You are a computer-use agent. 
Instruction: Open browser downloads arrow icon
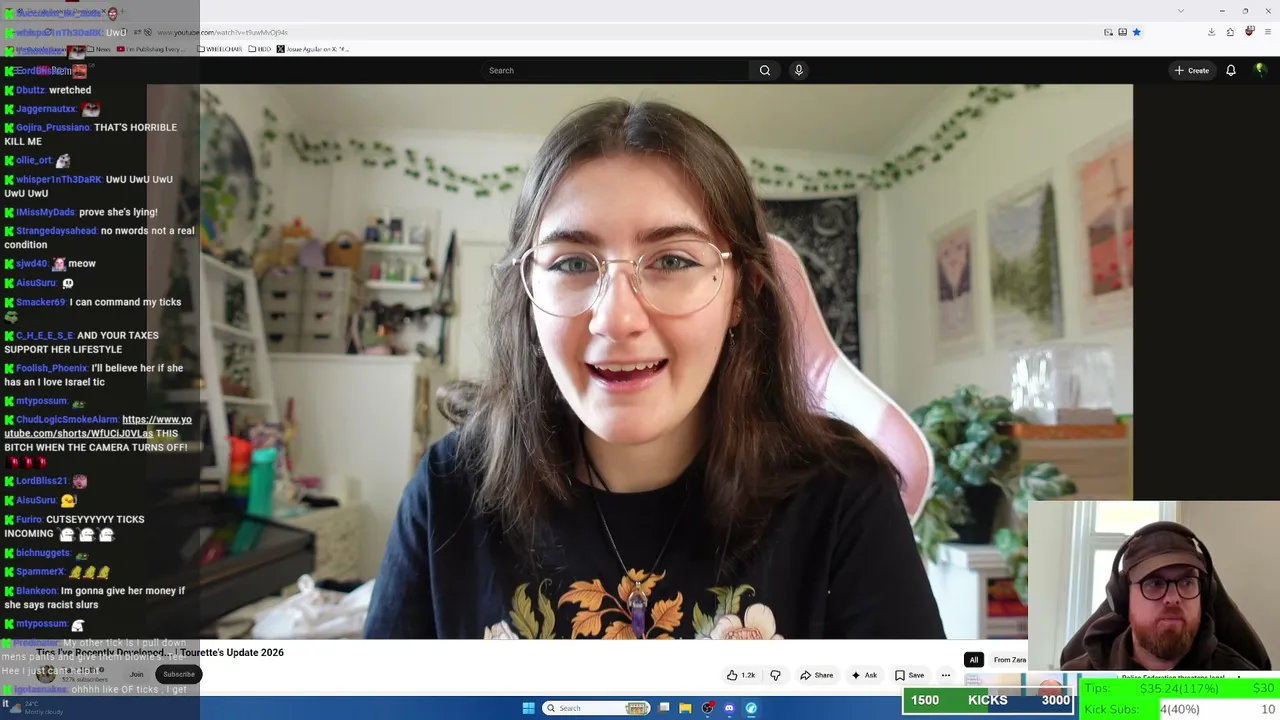1211,32
